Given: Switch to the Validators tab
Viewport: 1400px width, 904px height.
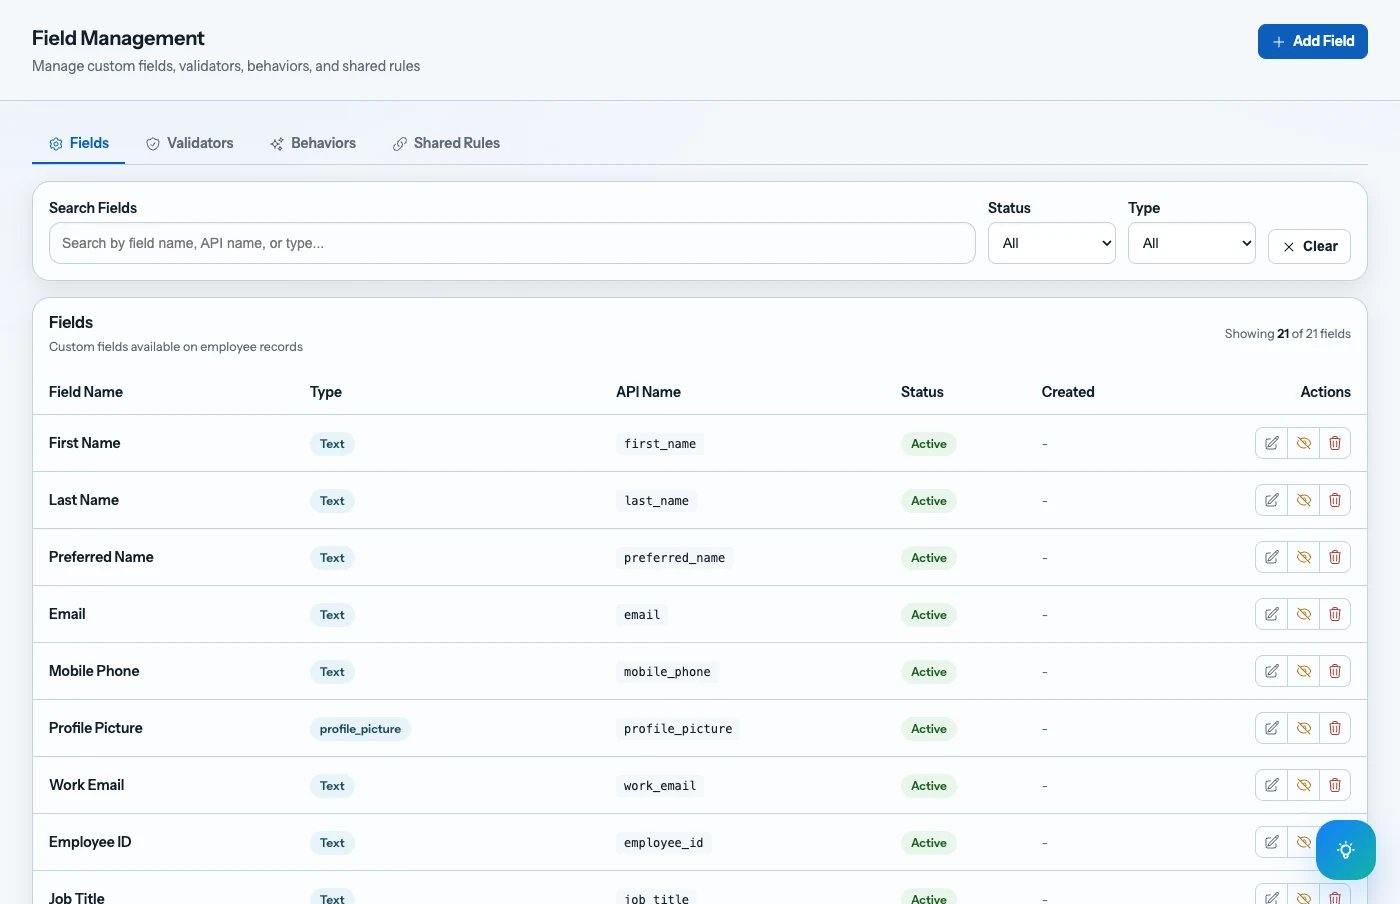Looking at the screenshot, I should (190, 143).
